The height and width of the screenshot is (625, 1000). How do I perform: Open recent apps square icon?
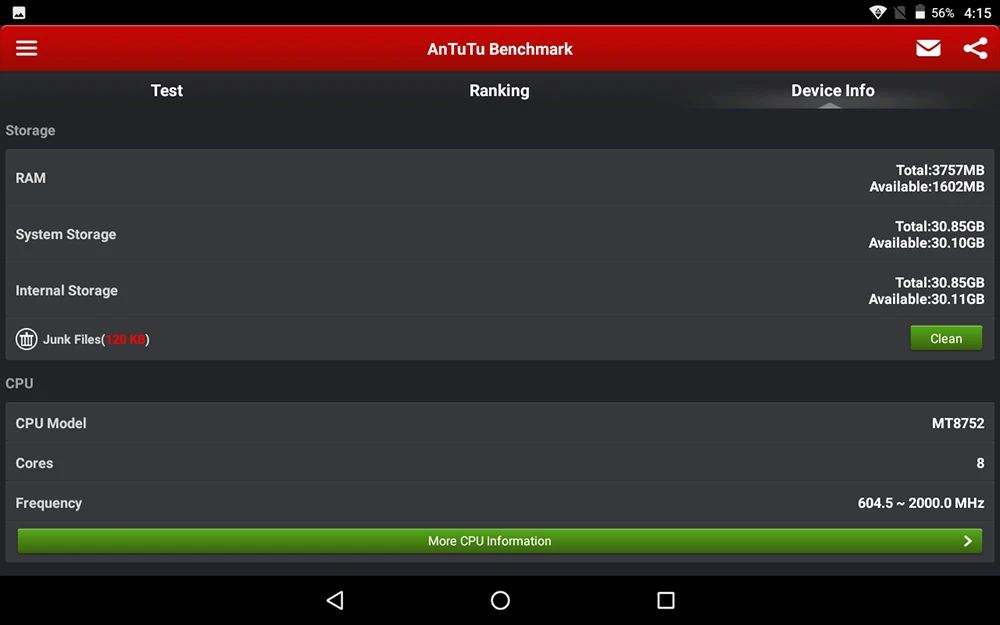666,600
